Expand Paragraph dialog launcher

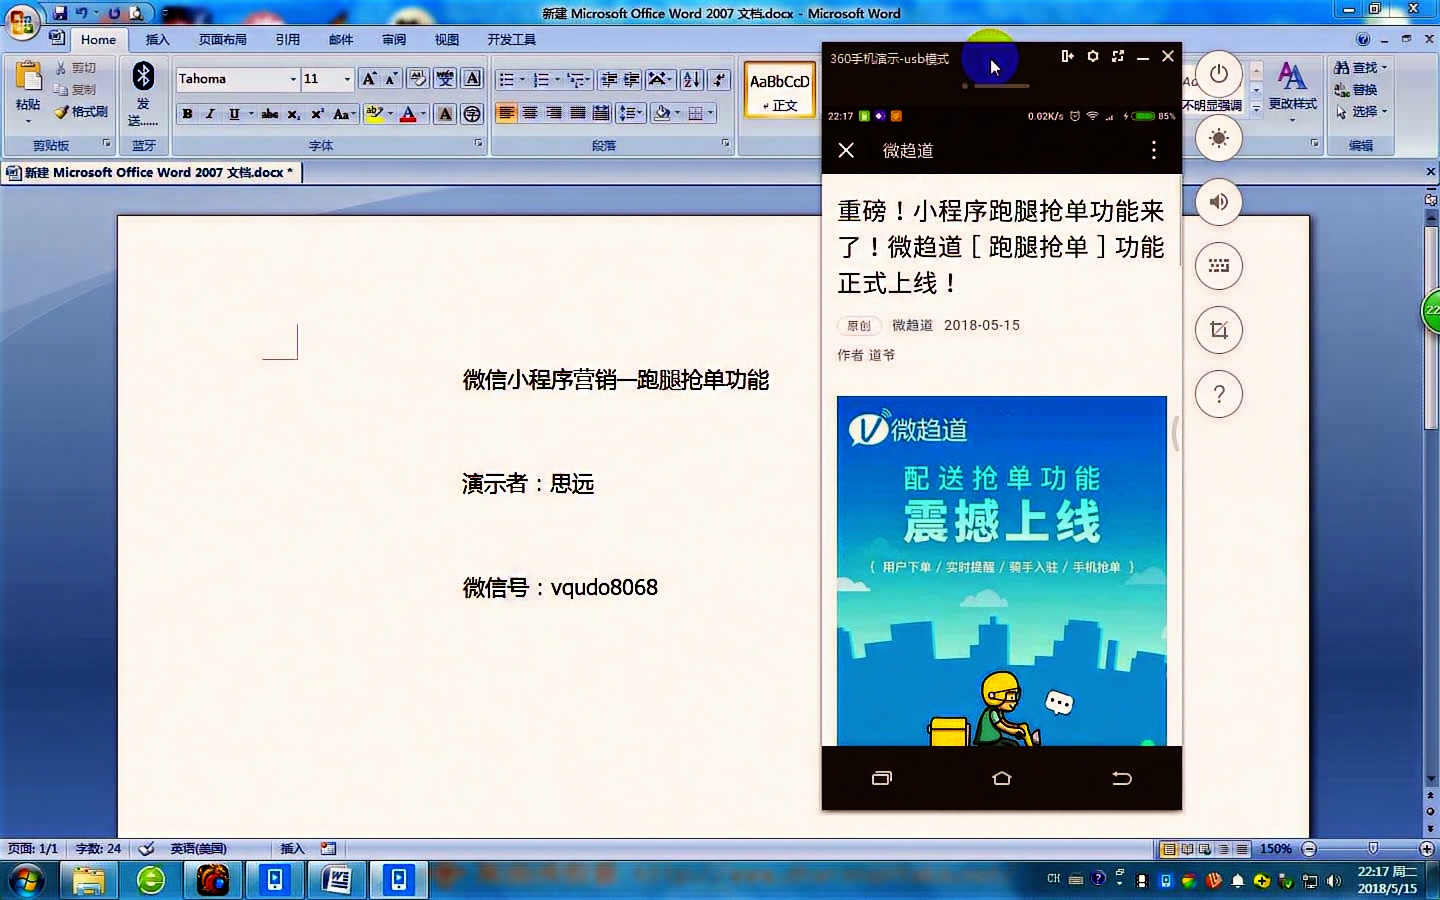pyautogui.click(x=726, y=144)
